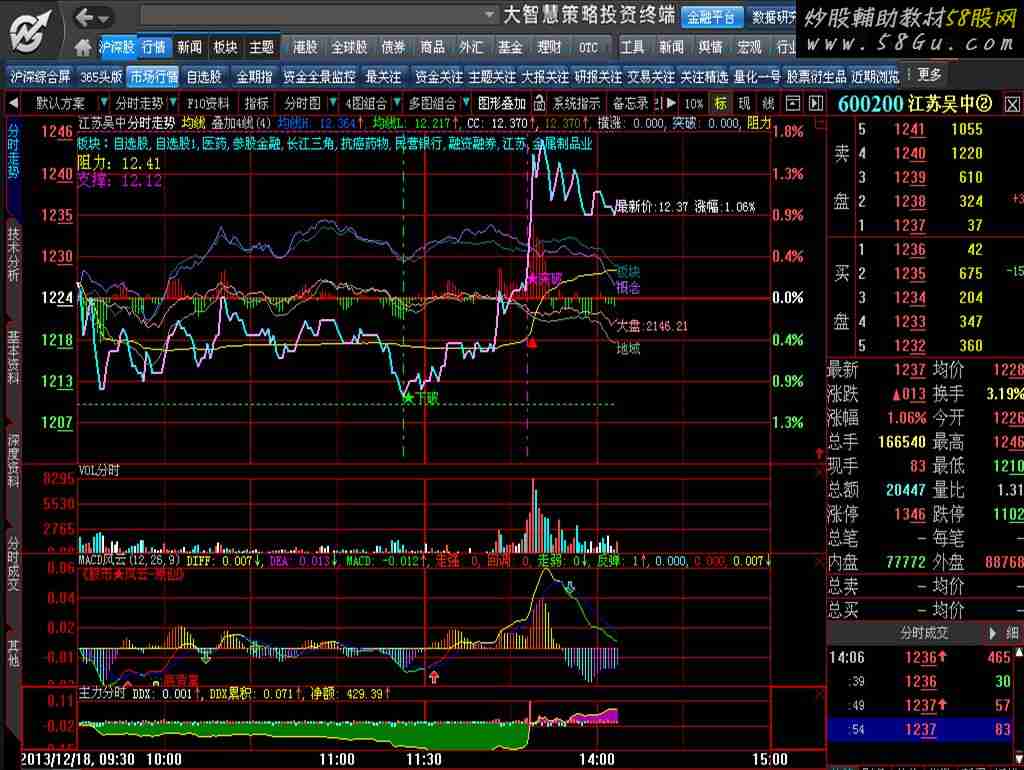Screen dimensions: 1024x770
Task: Open the home page via the house icon
Action: pyautogui.click(x=83, y=47)
